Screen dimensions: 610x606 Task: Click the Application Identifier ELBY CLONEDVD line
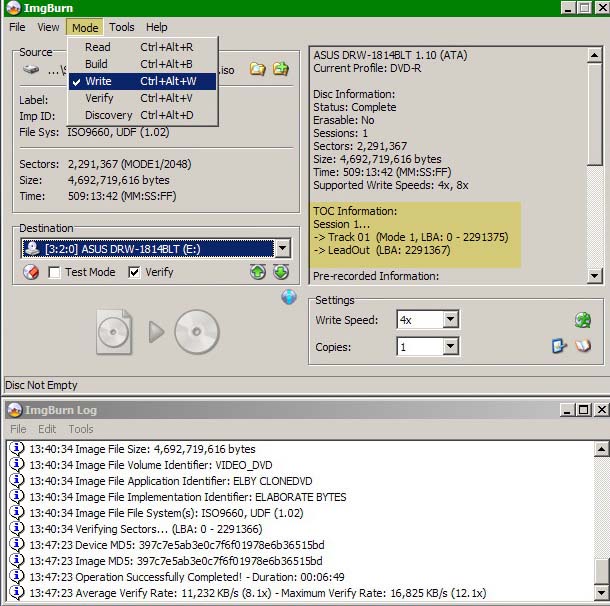click(171, 481)
